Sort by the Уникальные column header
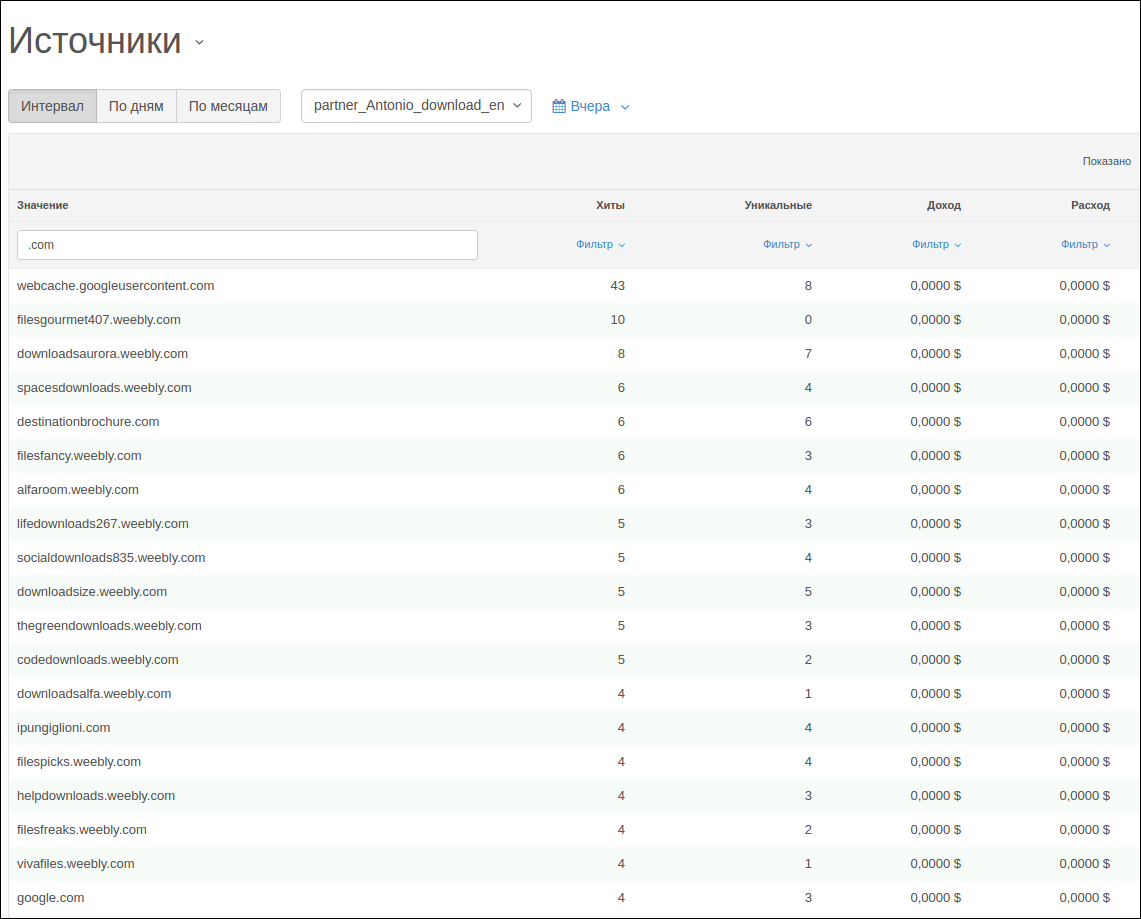Image resolution: width=1141 pixels, height=919 pixels. pos(778,205)
